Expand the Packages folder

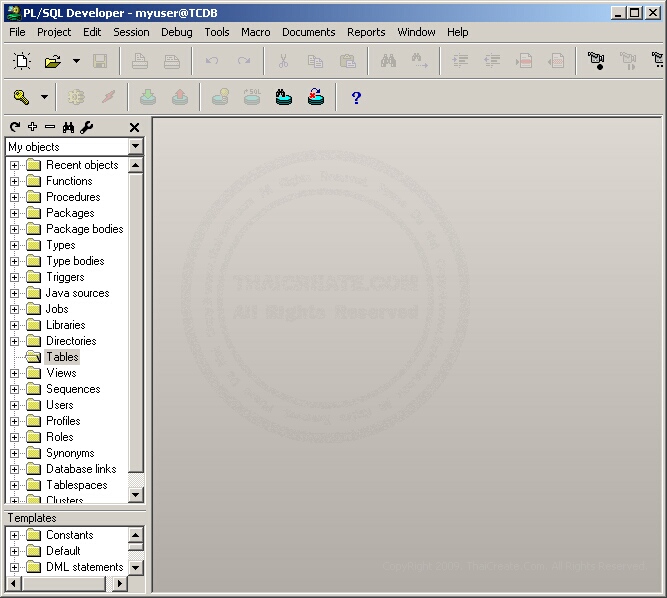click(14, 213)
